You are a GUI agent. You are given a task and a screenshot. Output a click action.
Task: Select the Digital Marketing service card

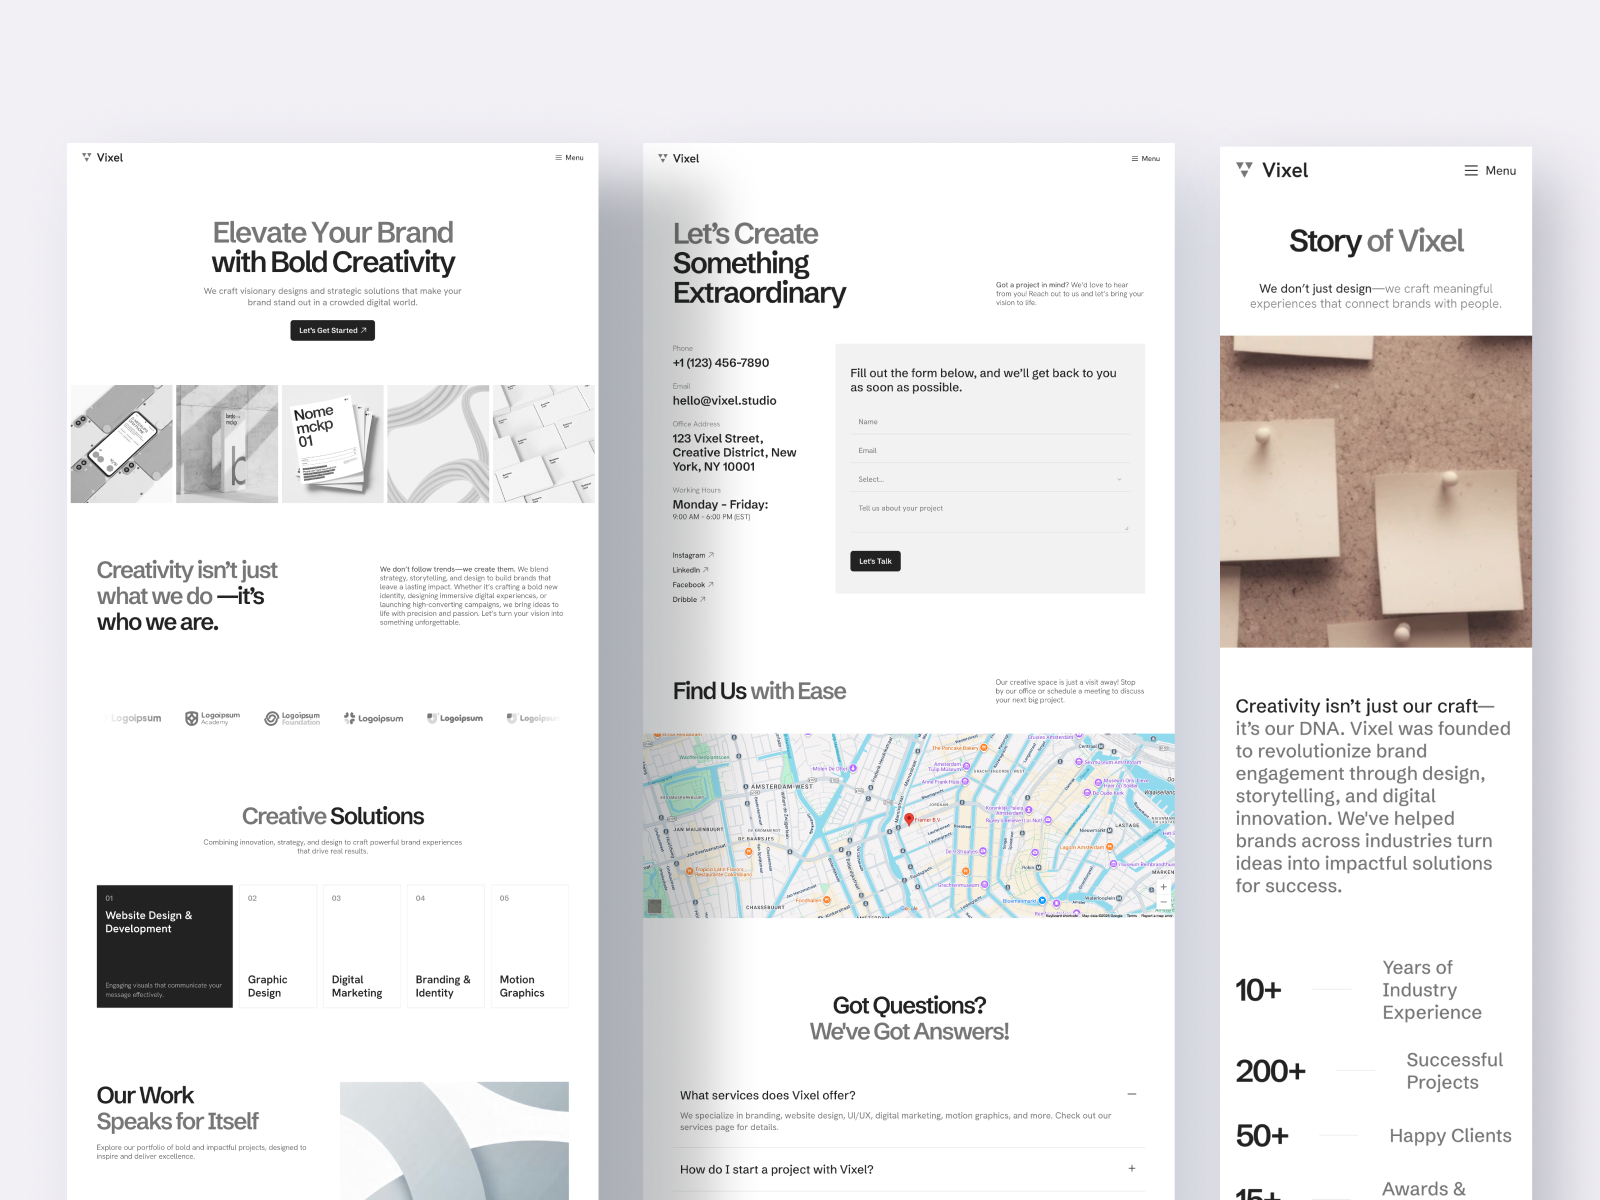(361, 946)
